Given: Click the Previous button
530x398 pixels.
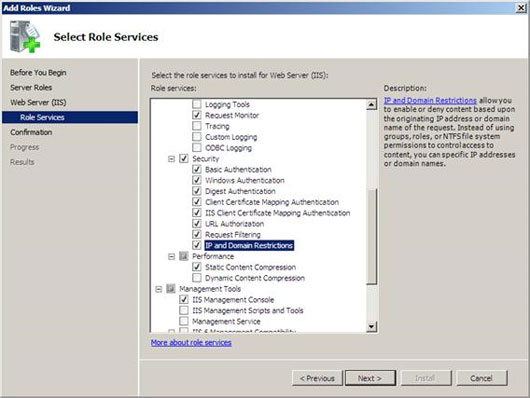Looking at the screenshot, I should click(x=317, y=378).
